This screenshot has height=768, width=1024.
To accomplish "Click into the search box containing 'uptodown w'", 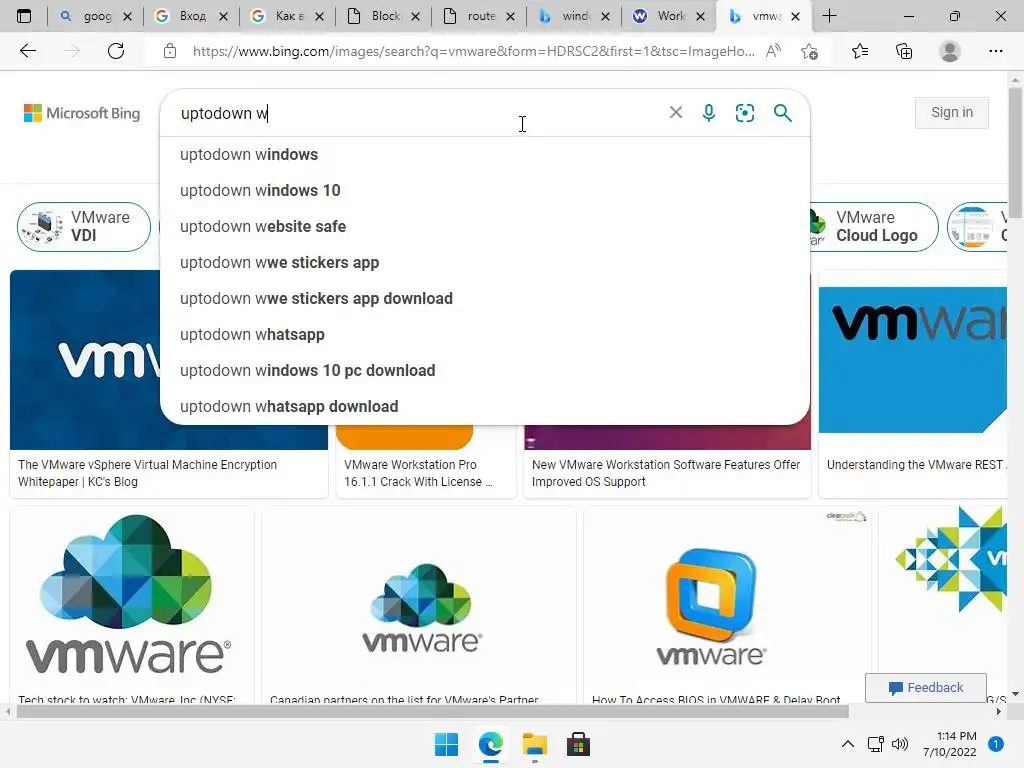I will coord(418,113).
